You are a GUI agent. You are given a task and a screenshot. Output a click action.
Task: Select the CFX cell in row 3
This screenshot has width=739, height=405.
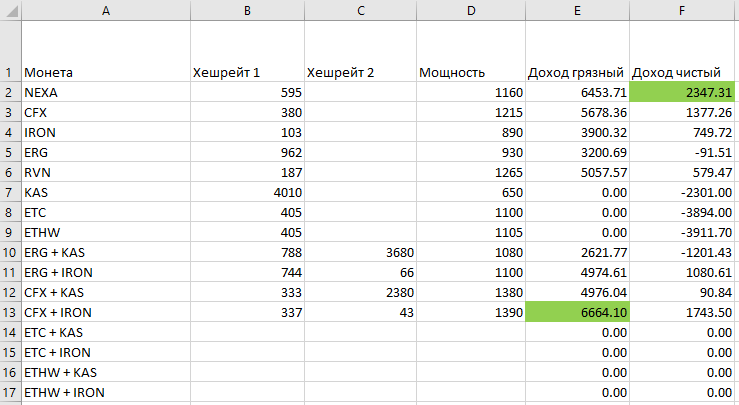tap(106, 112)
